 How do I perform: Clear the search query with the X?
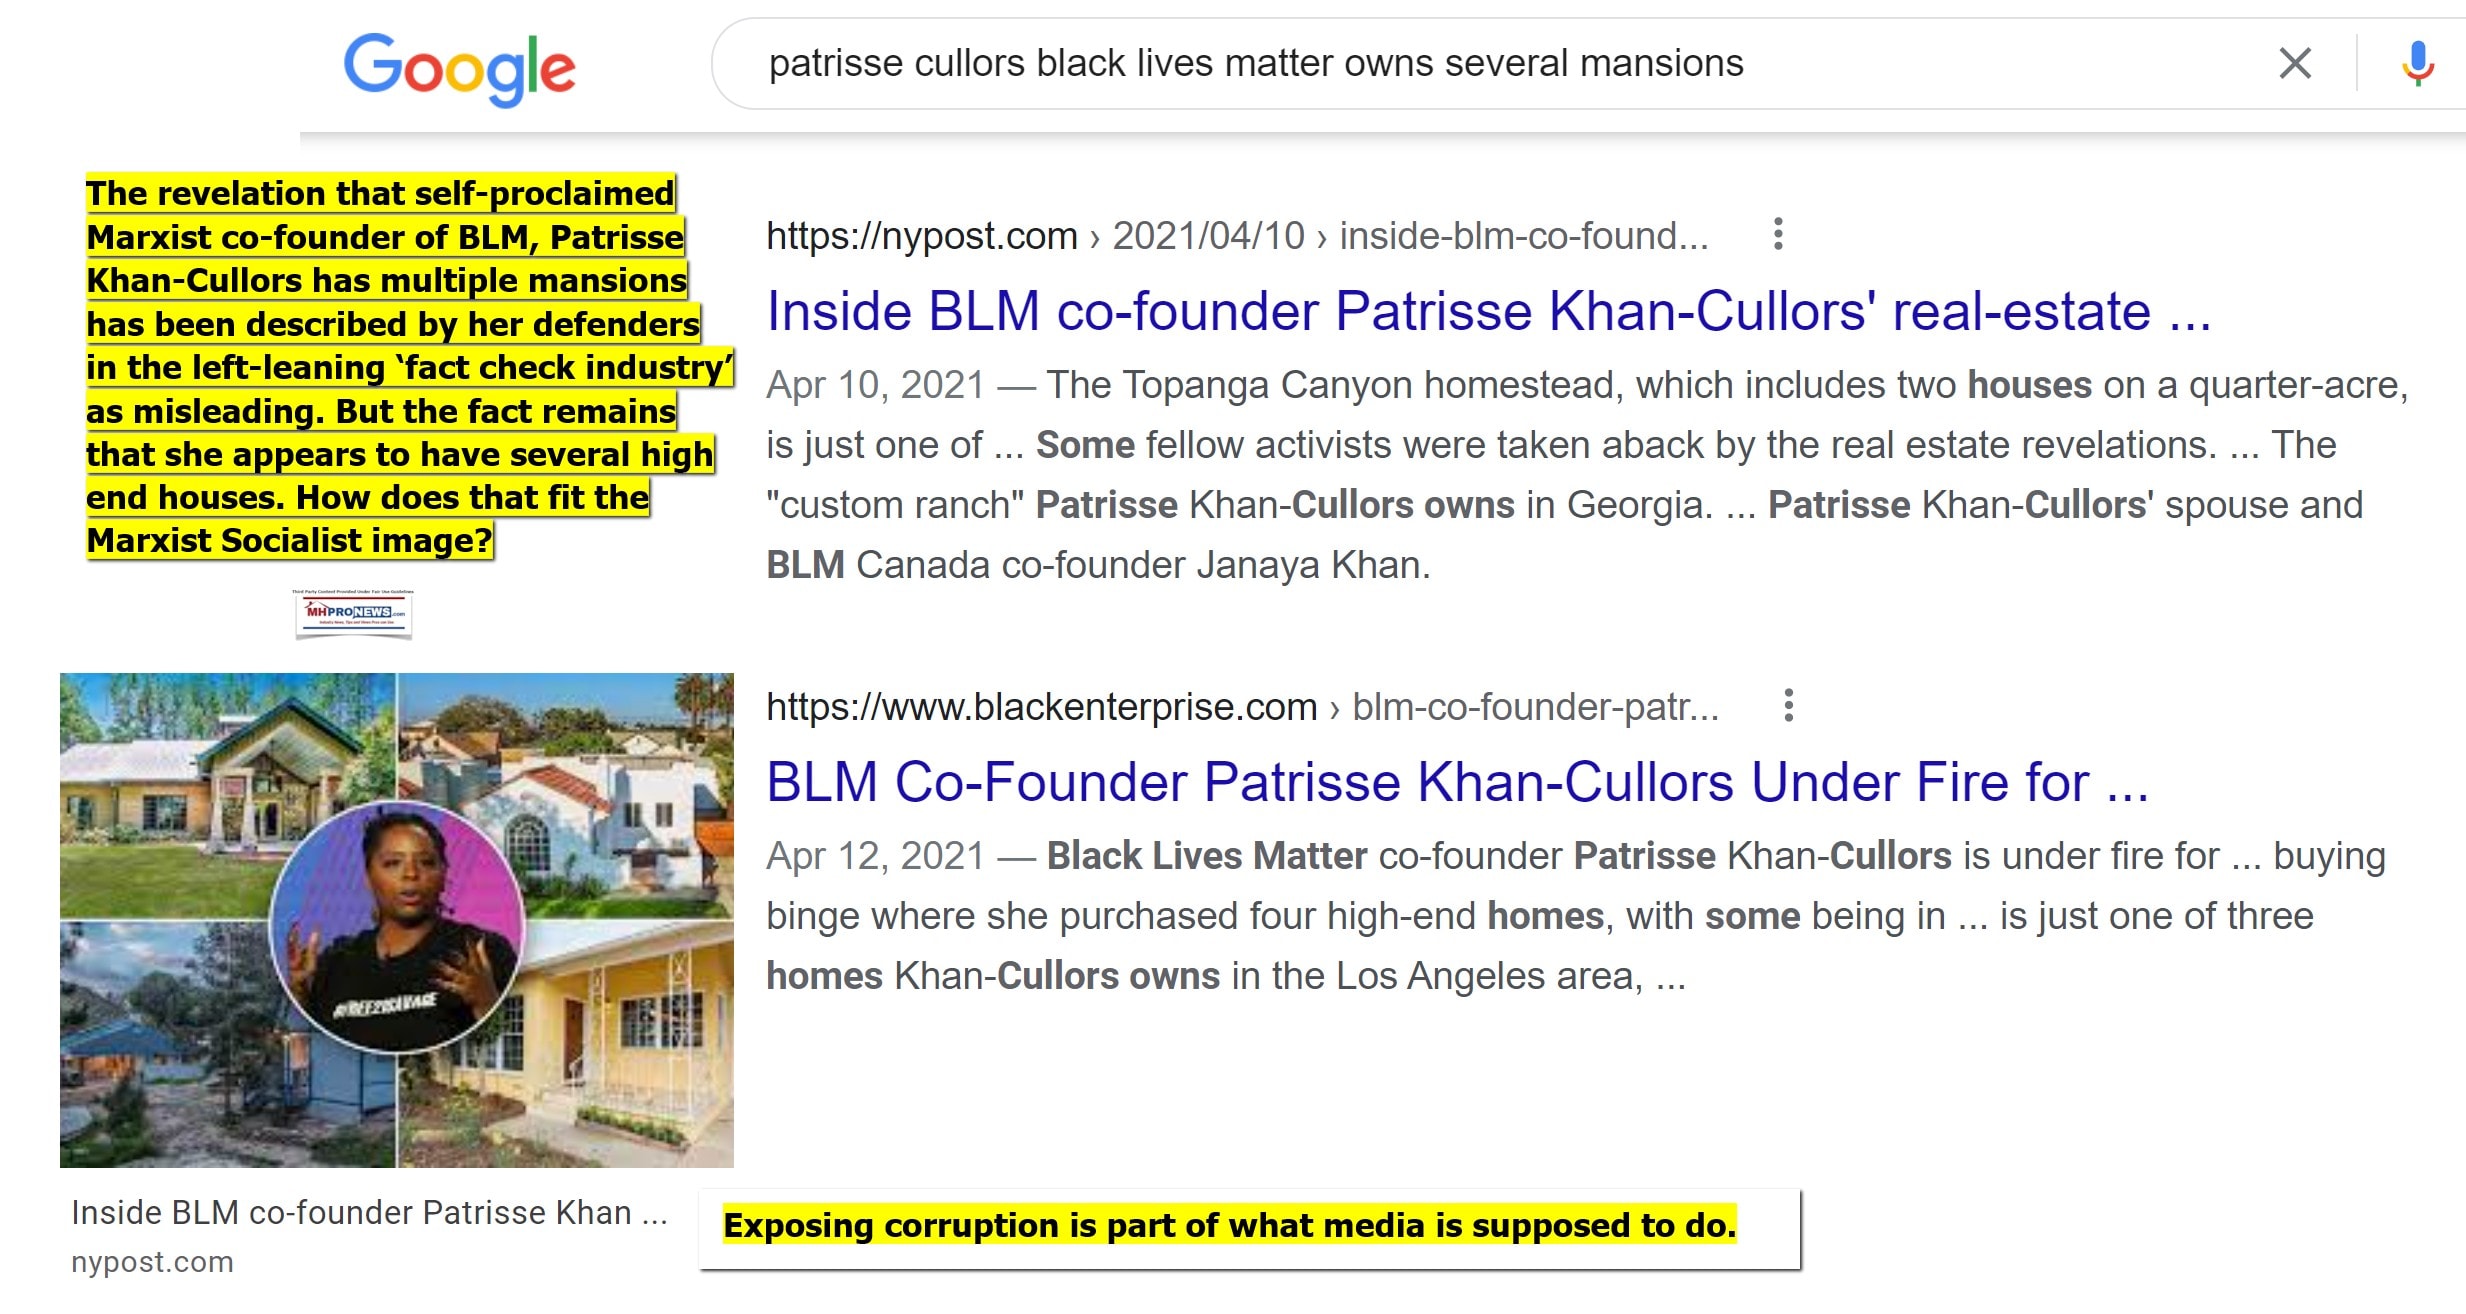coord(2294,64)
